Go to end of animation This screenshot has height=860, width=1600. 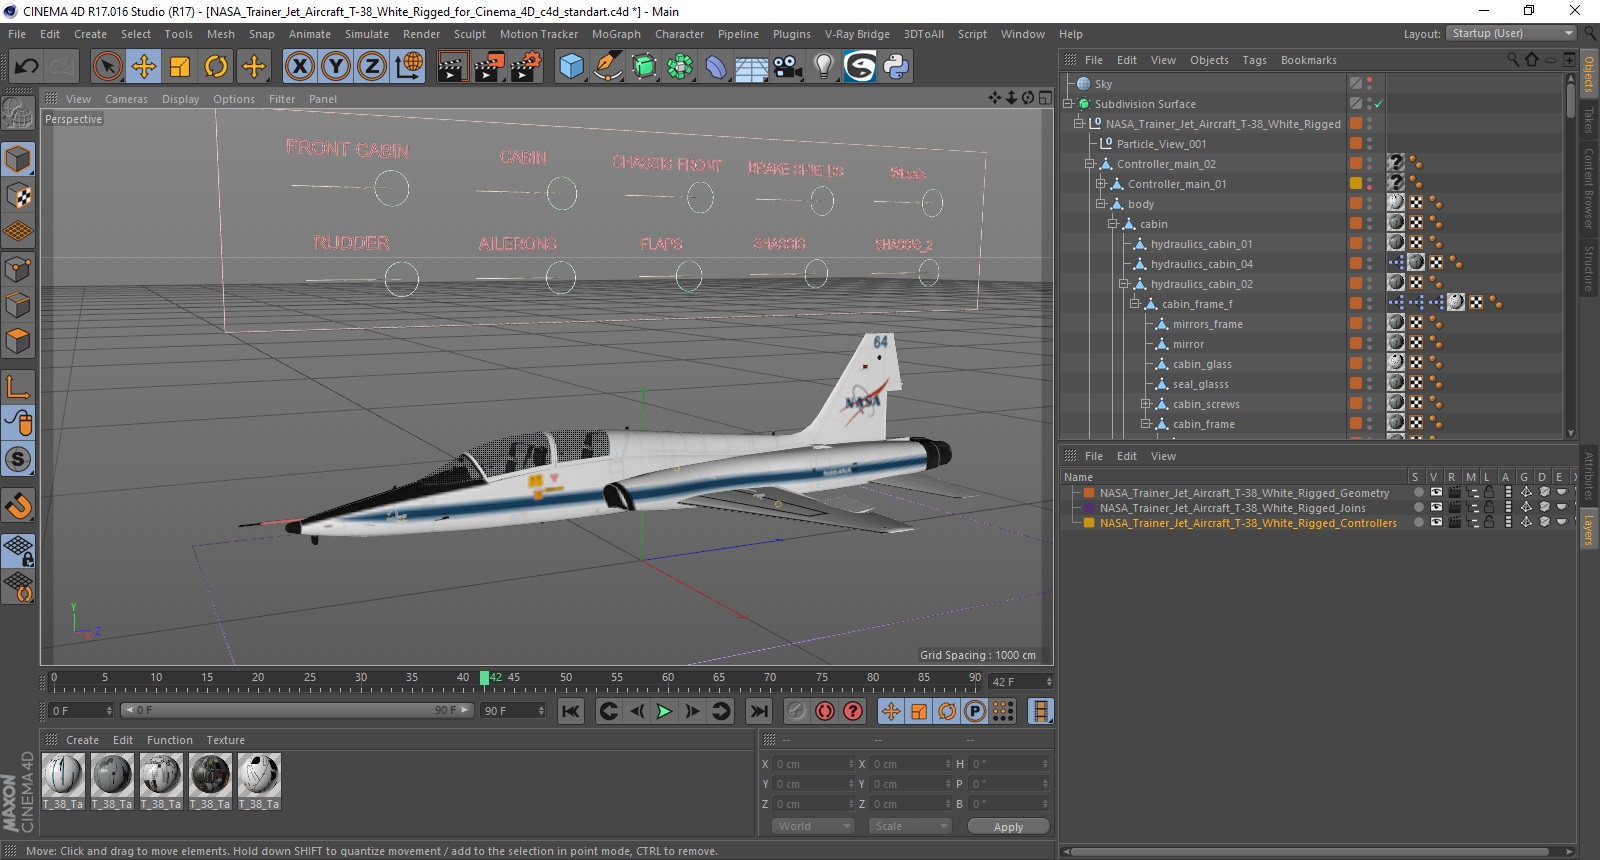point(759,711)
